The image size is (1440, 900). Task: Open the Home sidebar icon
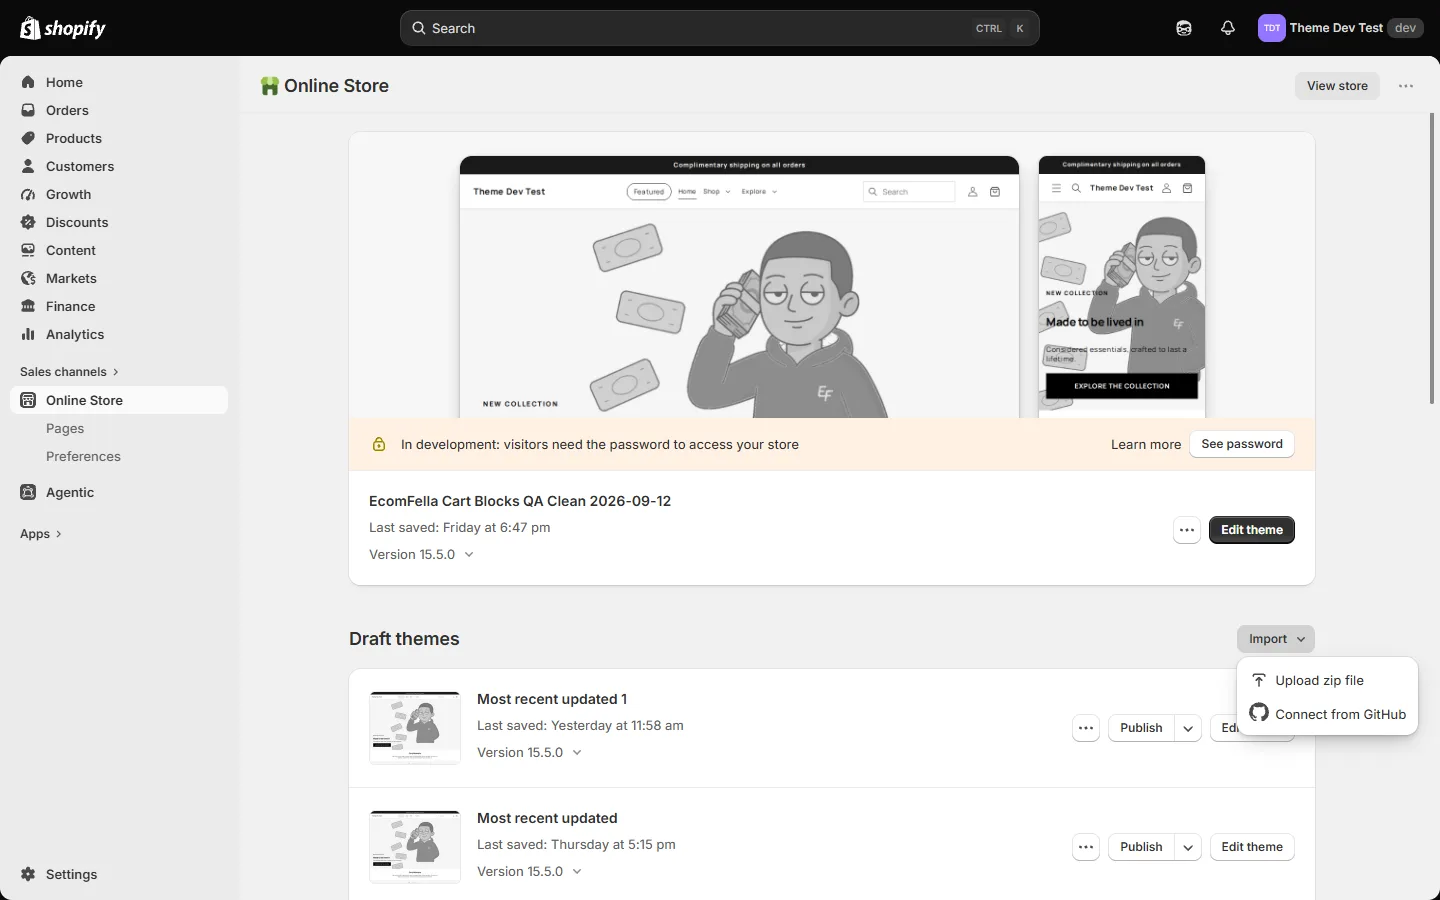click(28, 82)
